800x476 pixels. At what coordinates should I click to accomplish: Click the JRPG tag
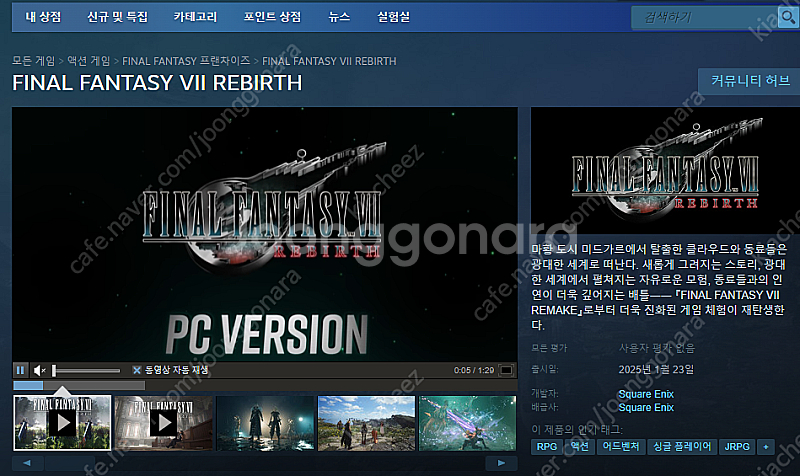737,446
